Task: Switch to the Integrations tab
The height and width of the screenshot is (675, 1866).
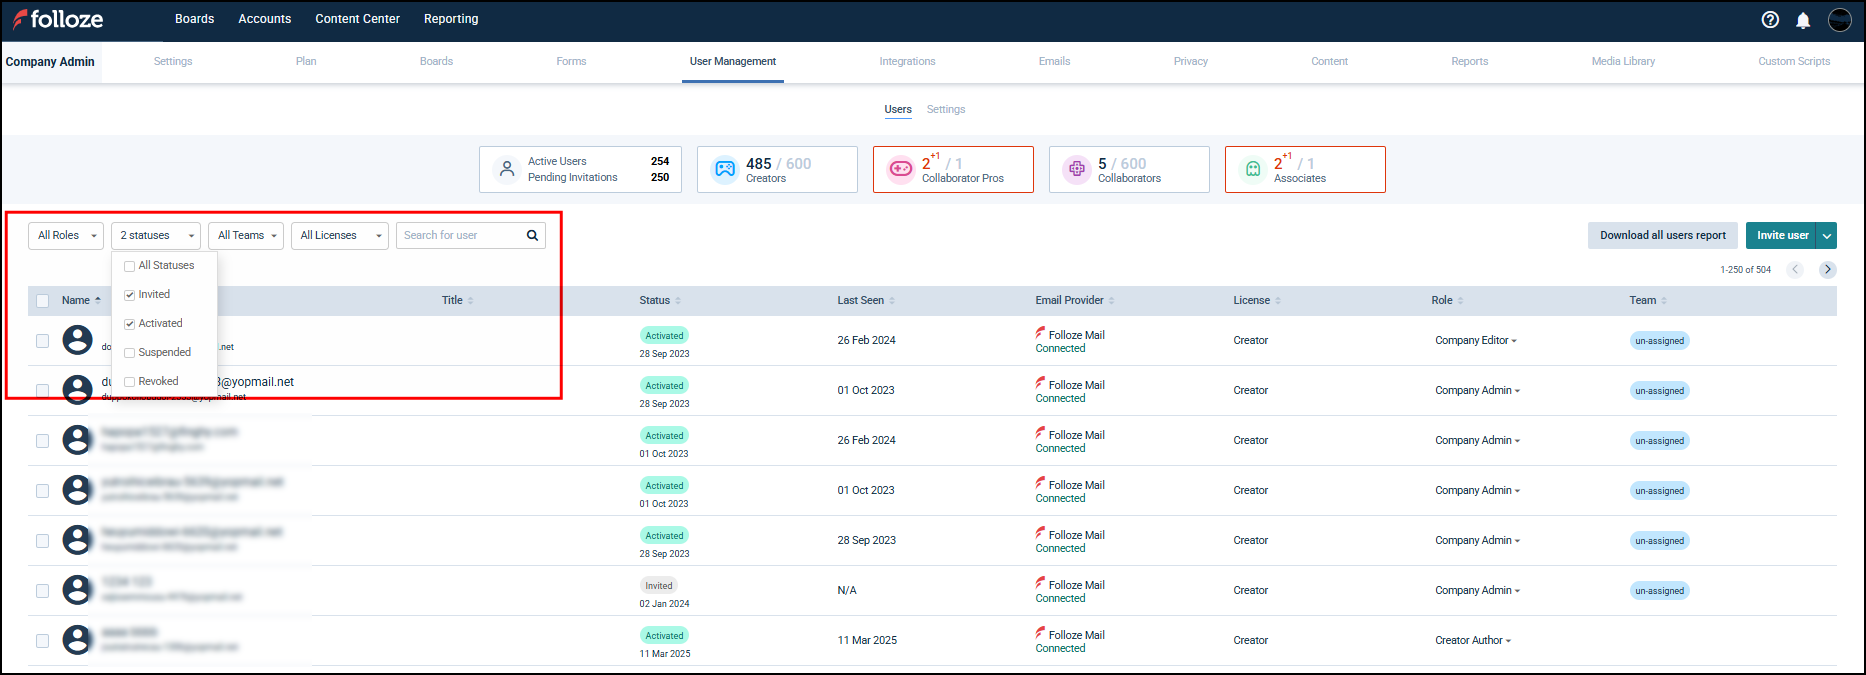Action: [907, 62]
